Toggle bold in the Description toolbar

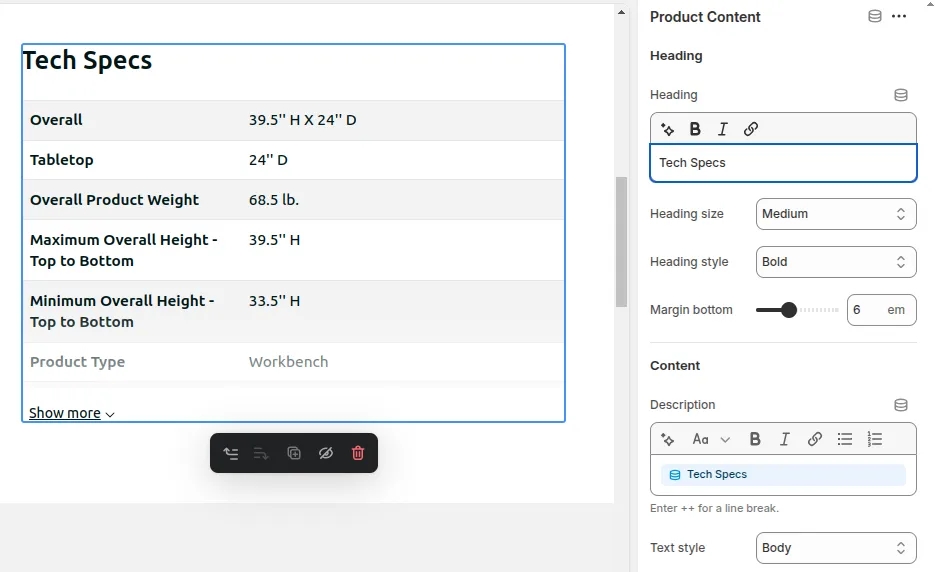[x=755, y=439]
